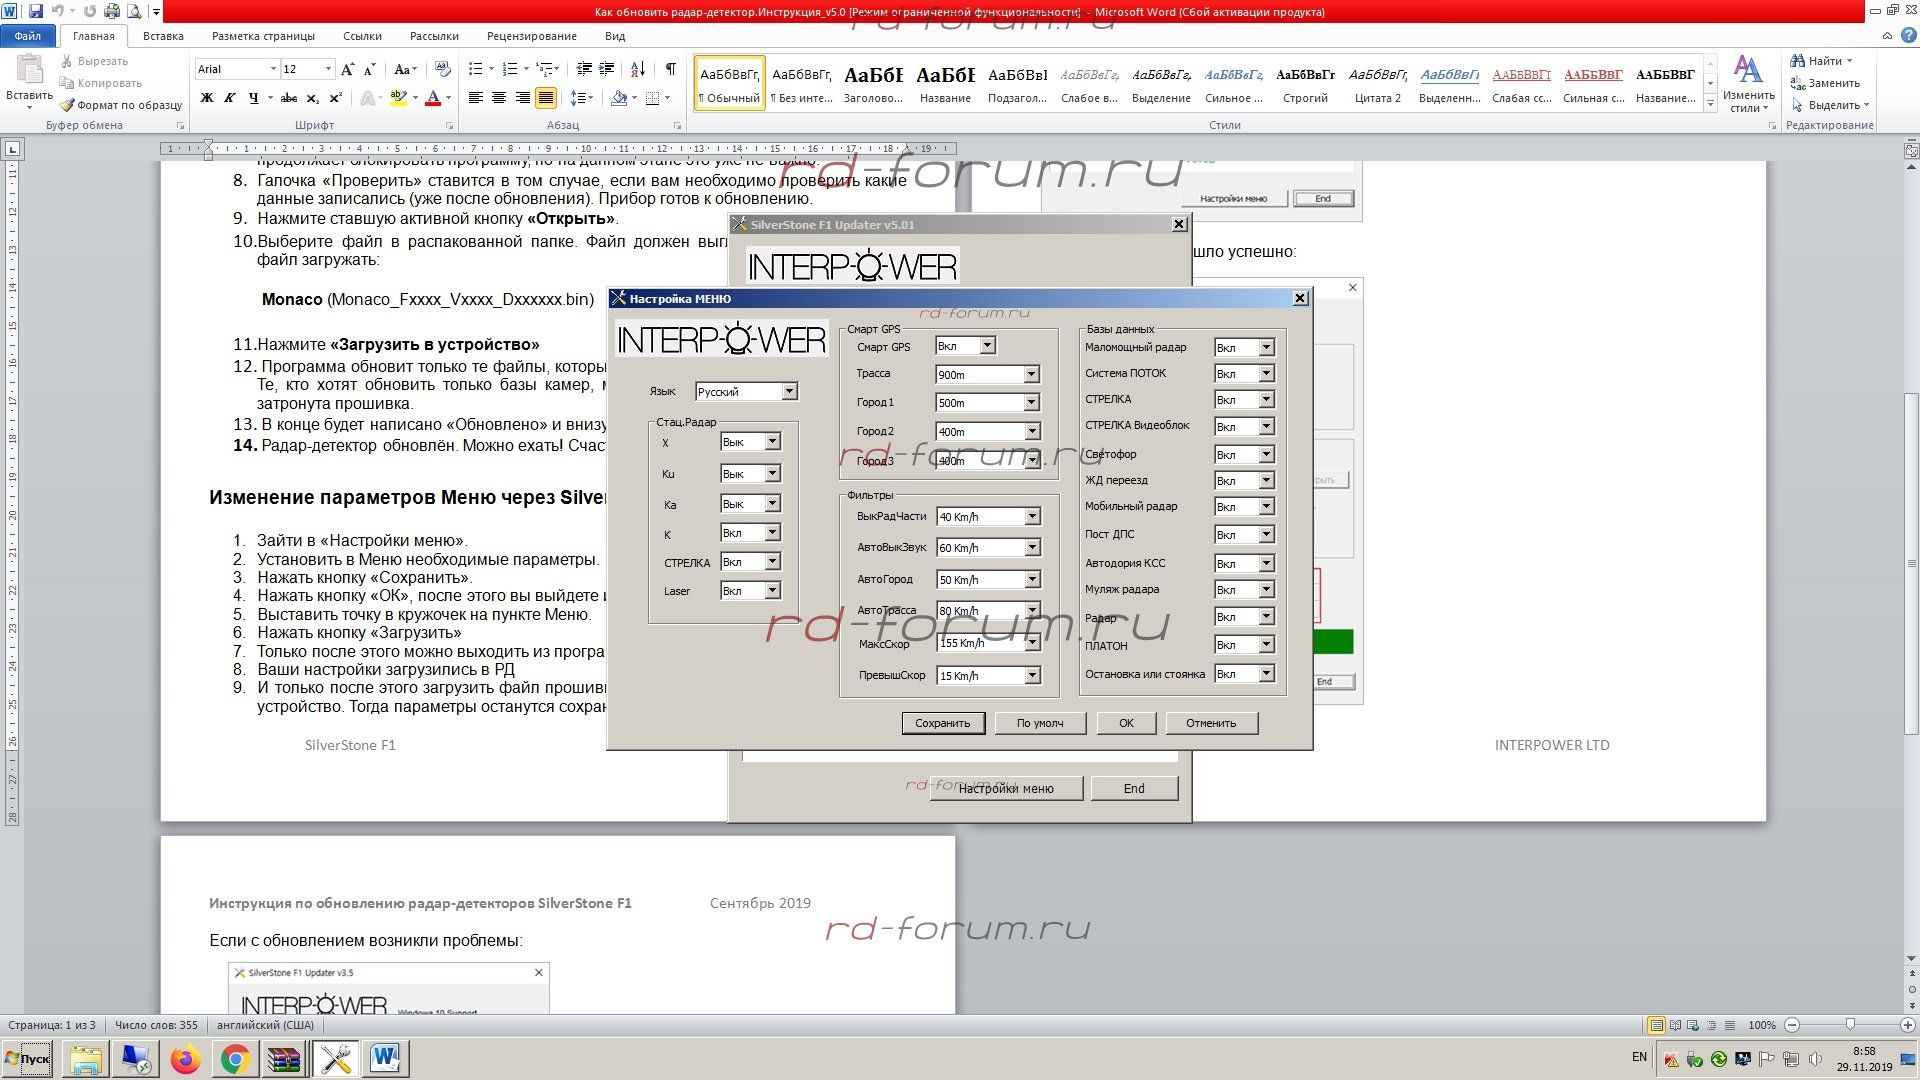
Task: Click OK in Настройка МЕНЮ dialog
Action: pyautogui.click(x=1126, y=723)
